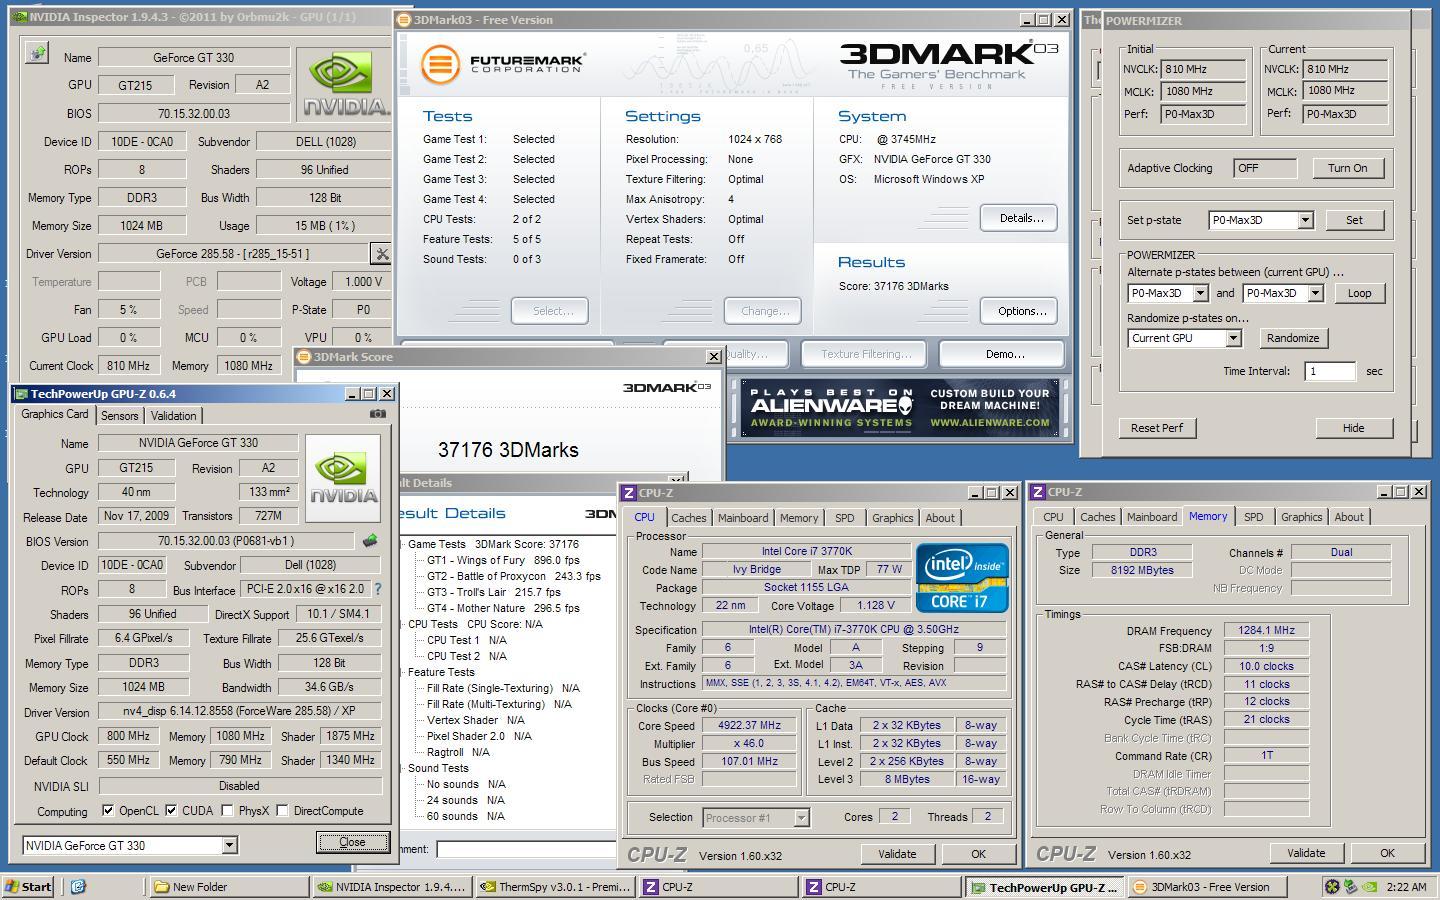
Task: Select 'GT2 - Battle of Proxycon' result row
Action: (x=513, y=576)
